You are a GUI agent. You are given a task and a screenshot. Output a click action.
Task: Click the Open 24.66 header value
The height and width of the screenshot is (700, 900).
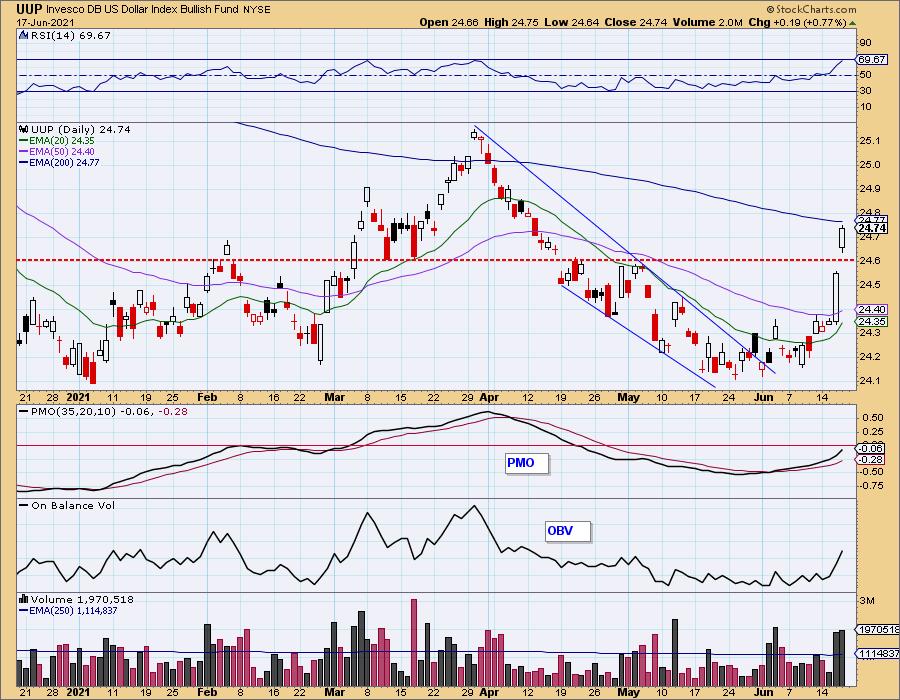[x=449, y=22]
